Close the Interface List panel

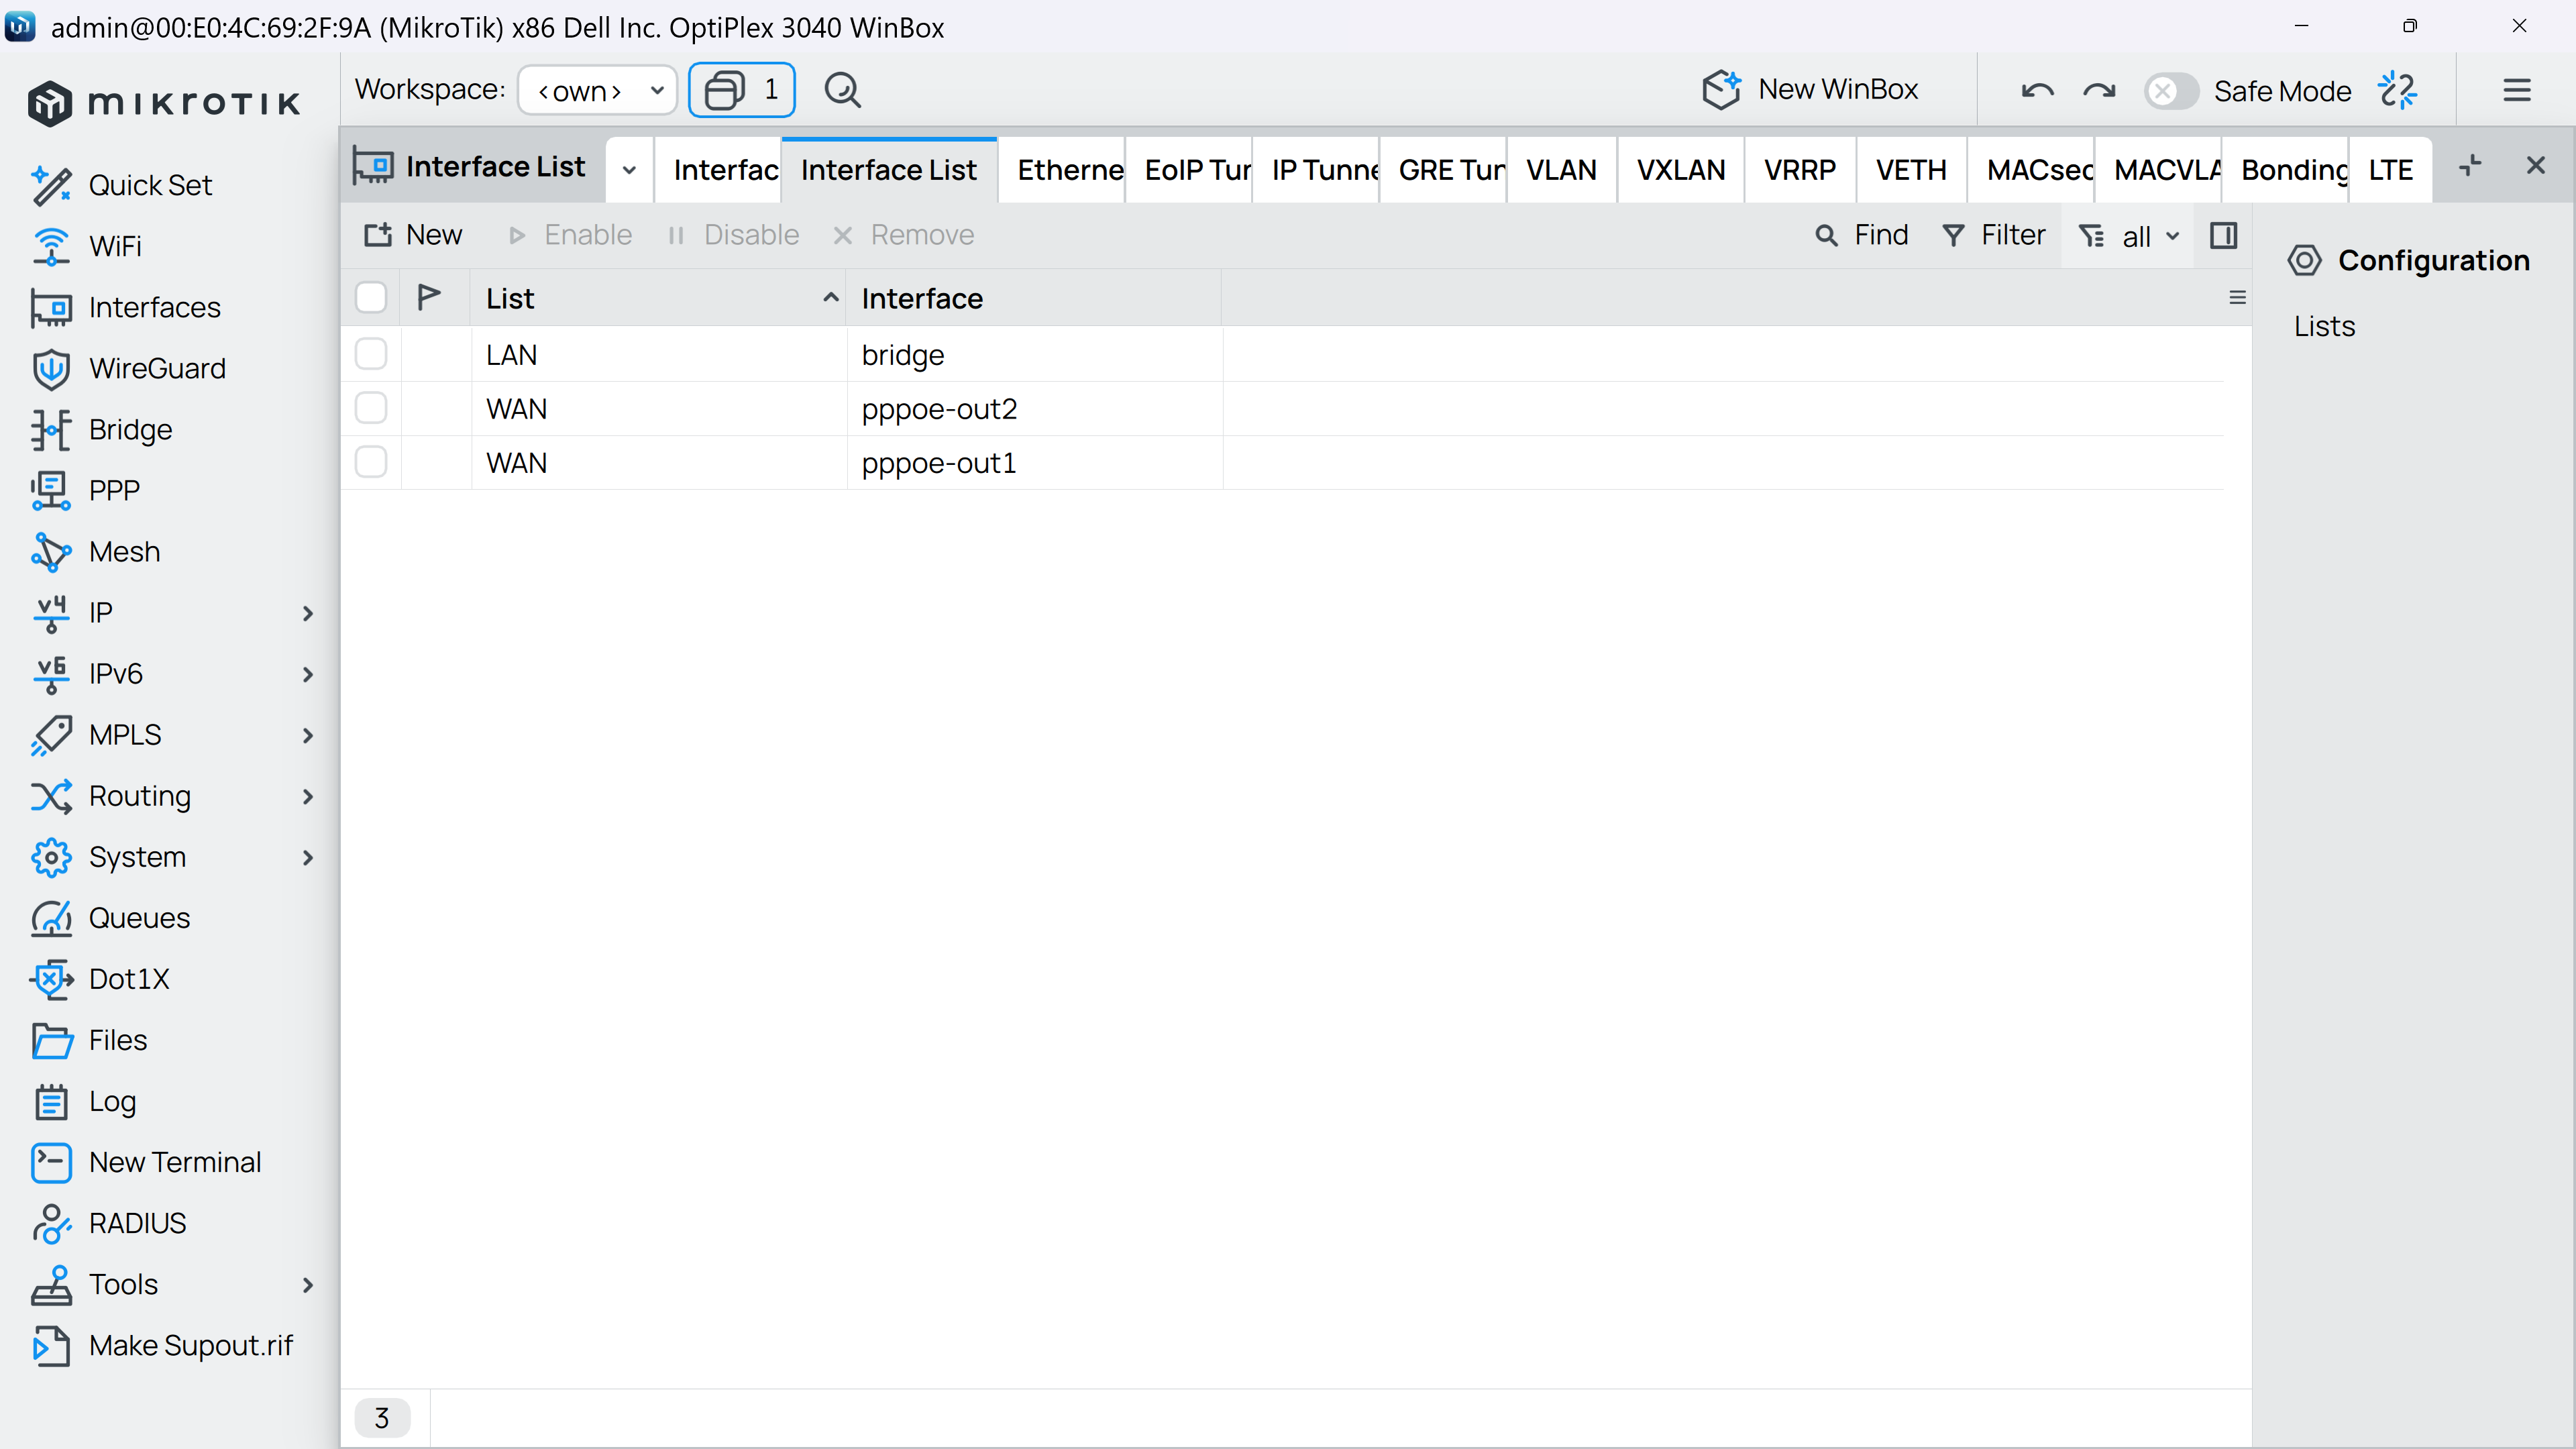click(x=2535, y=166)
